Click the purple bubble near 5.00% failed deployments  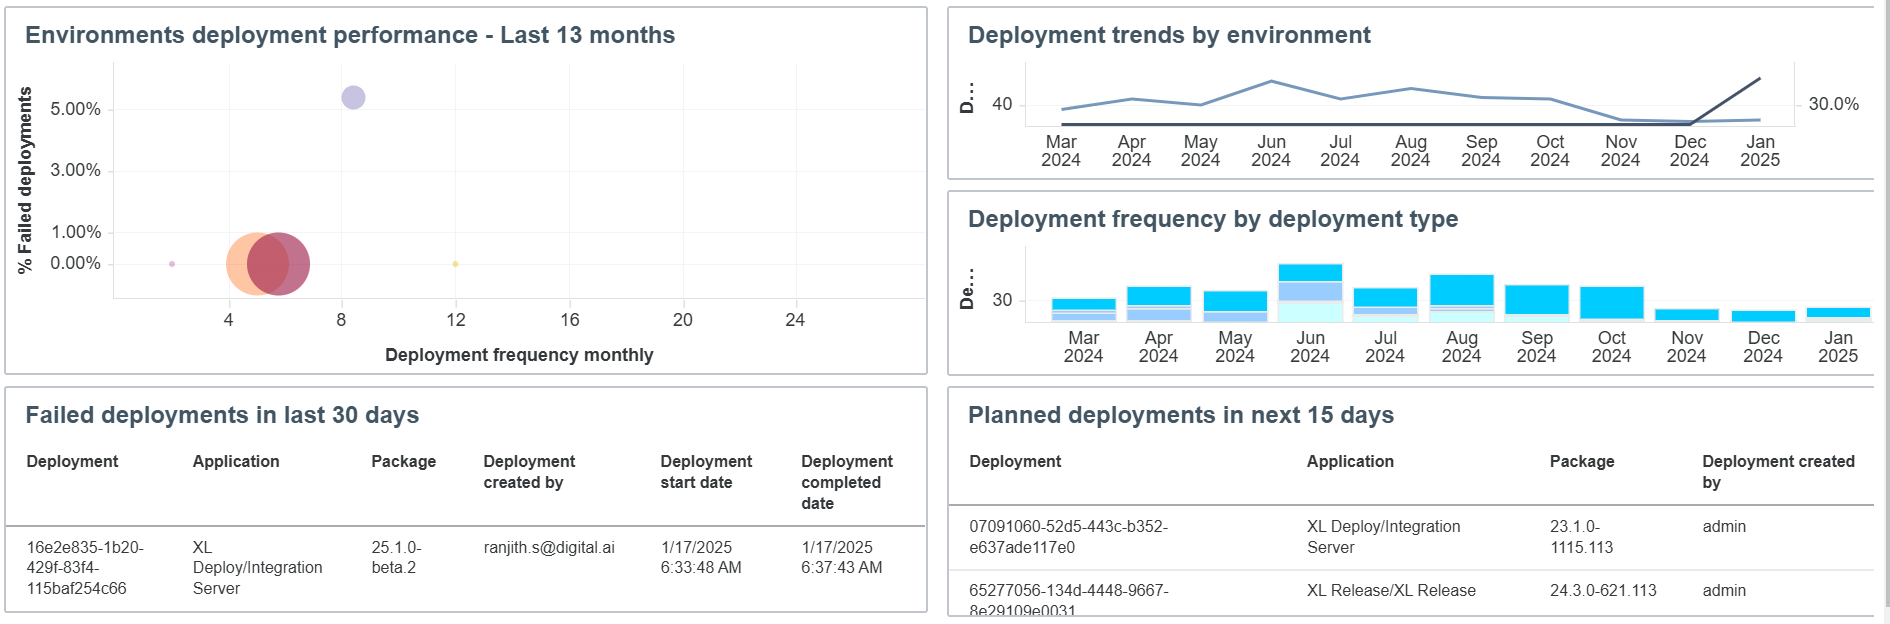click(353, 97)
